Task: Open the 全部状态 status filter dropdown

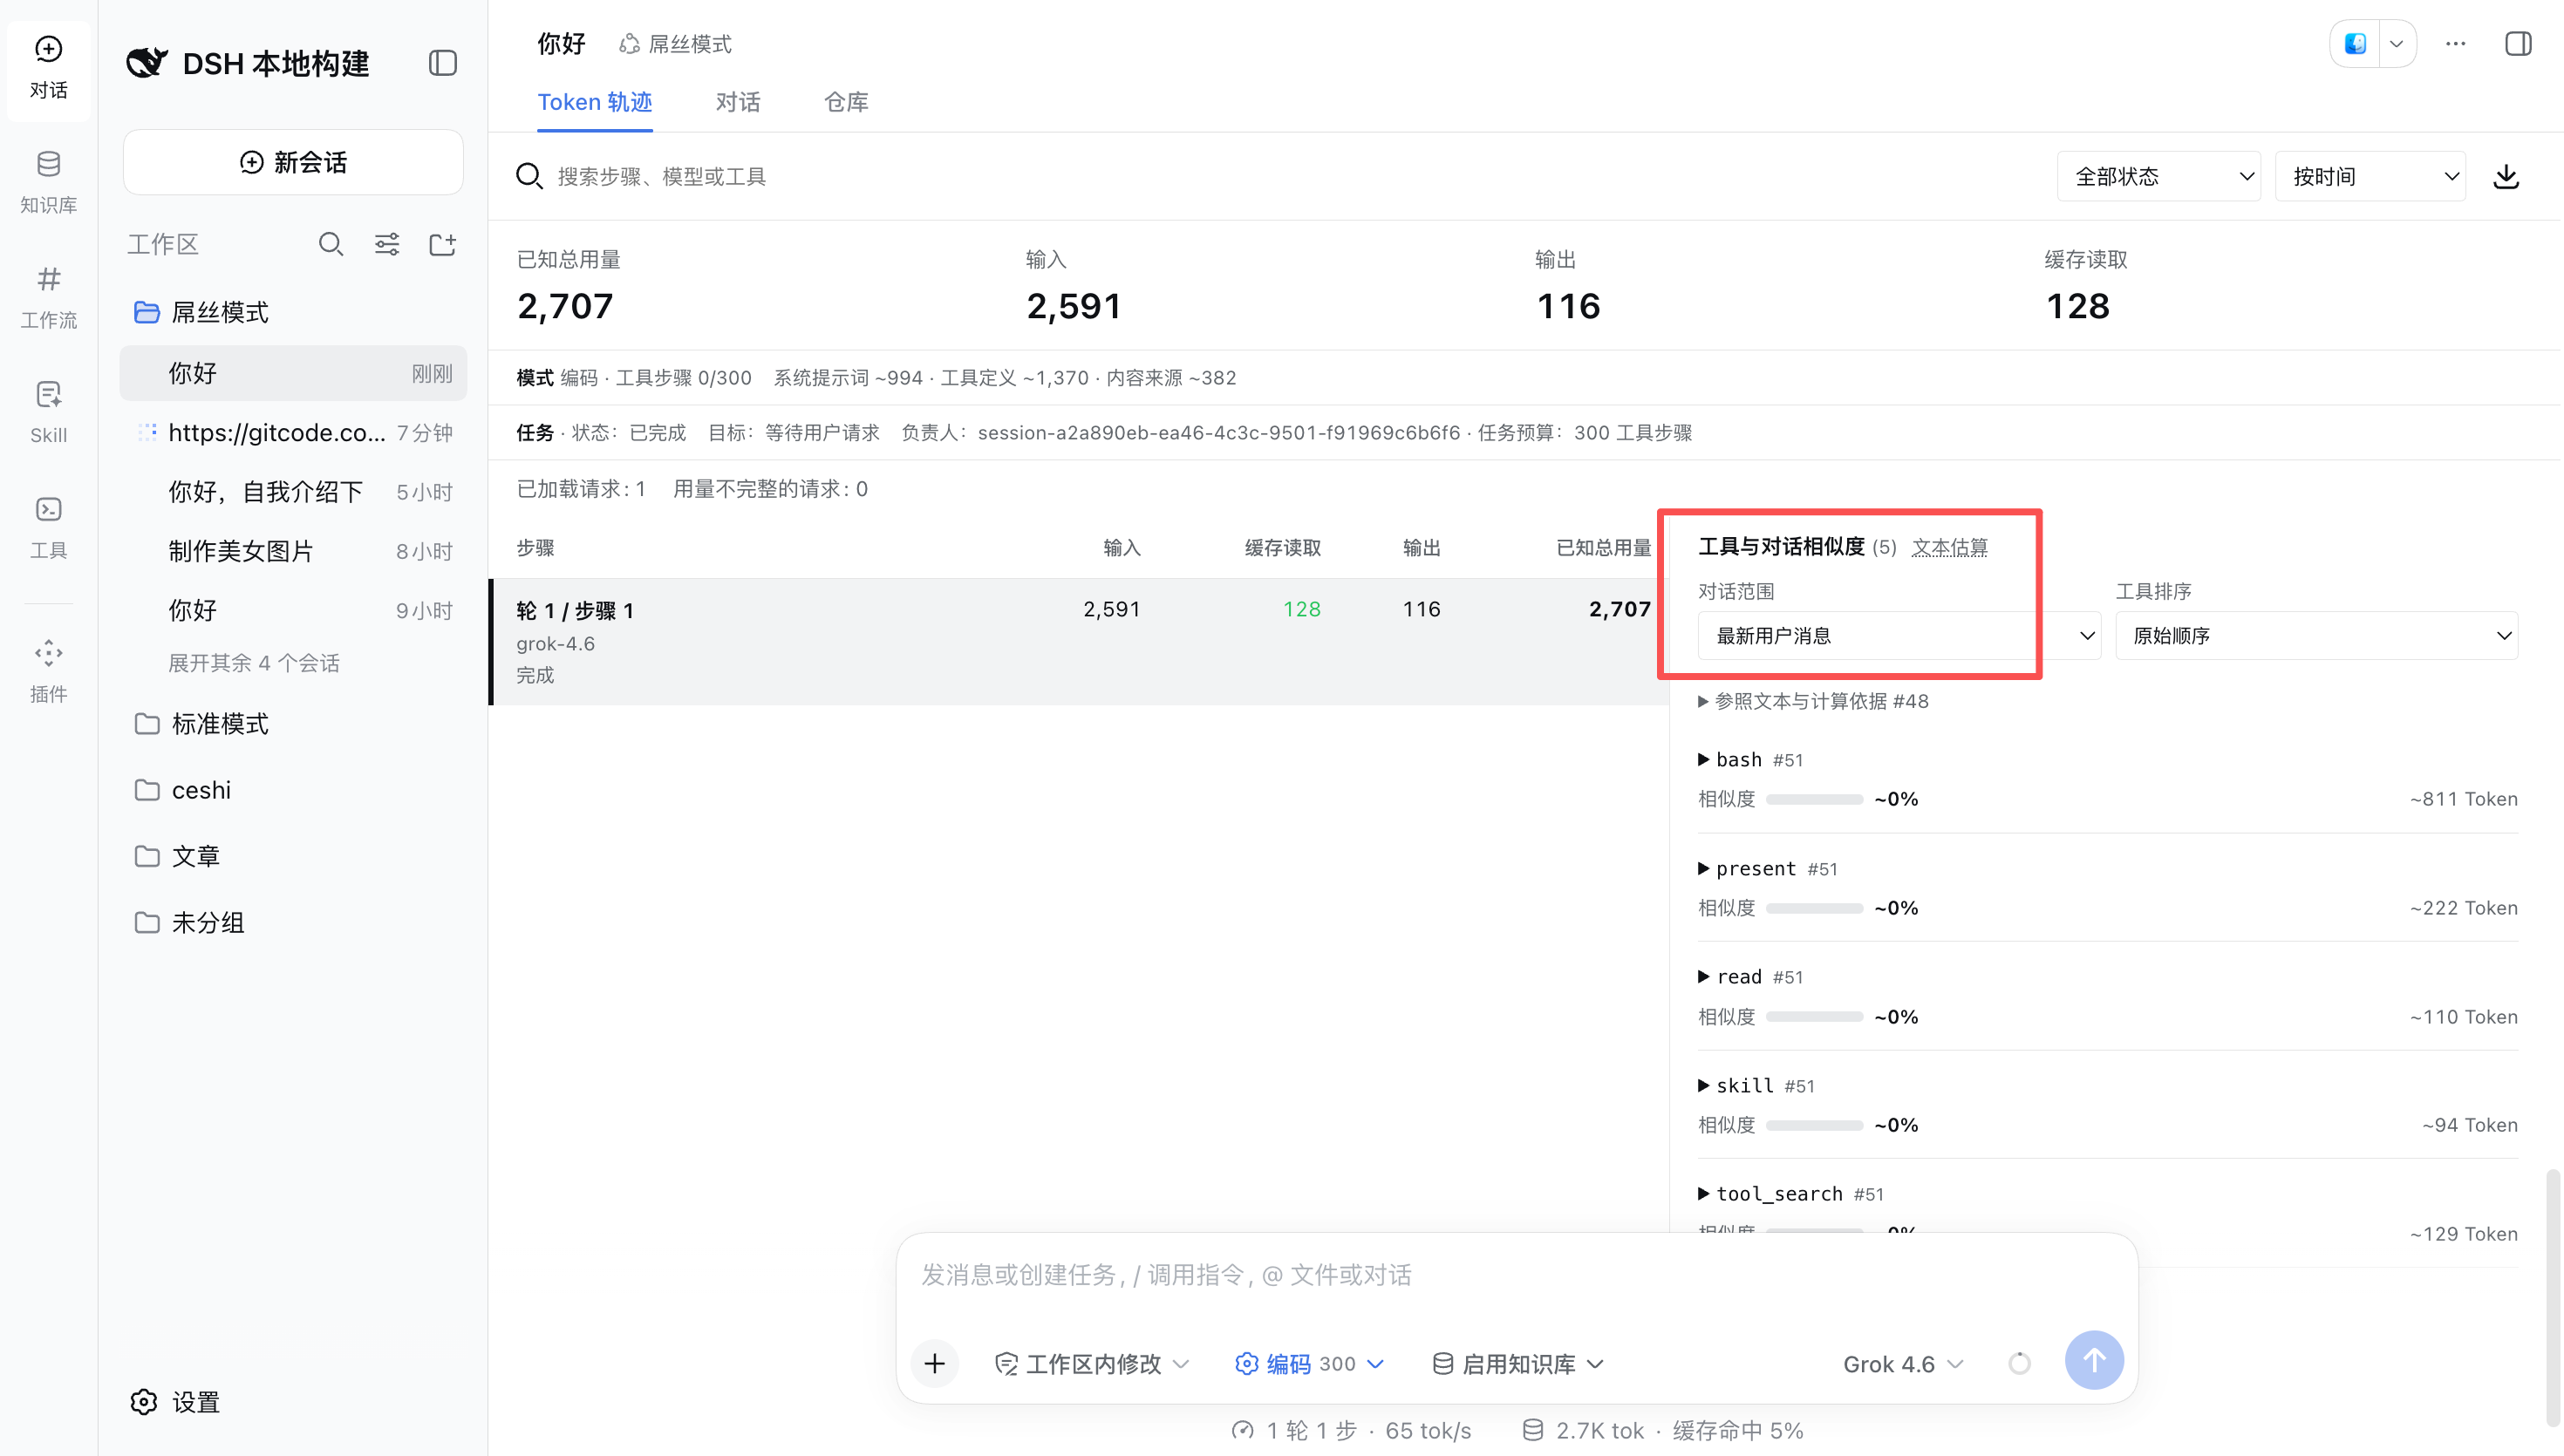Action: coord(2158,177)
